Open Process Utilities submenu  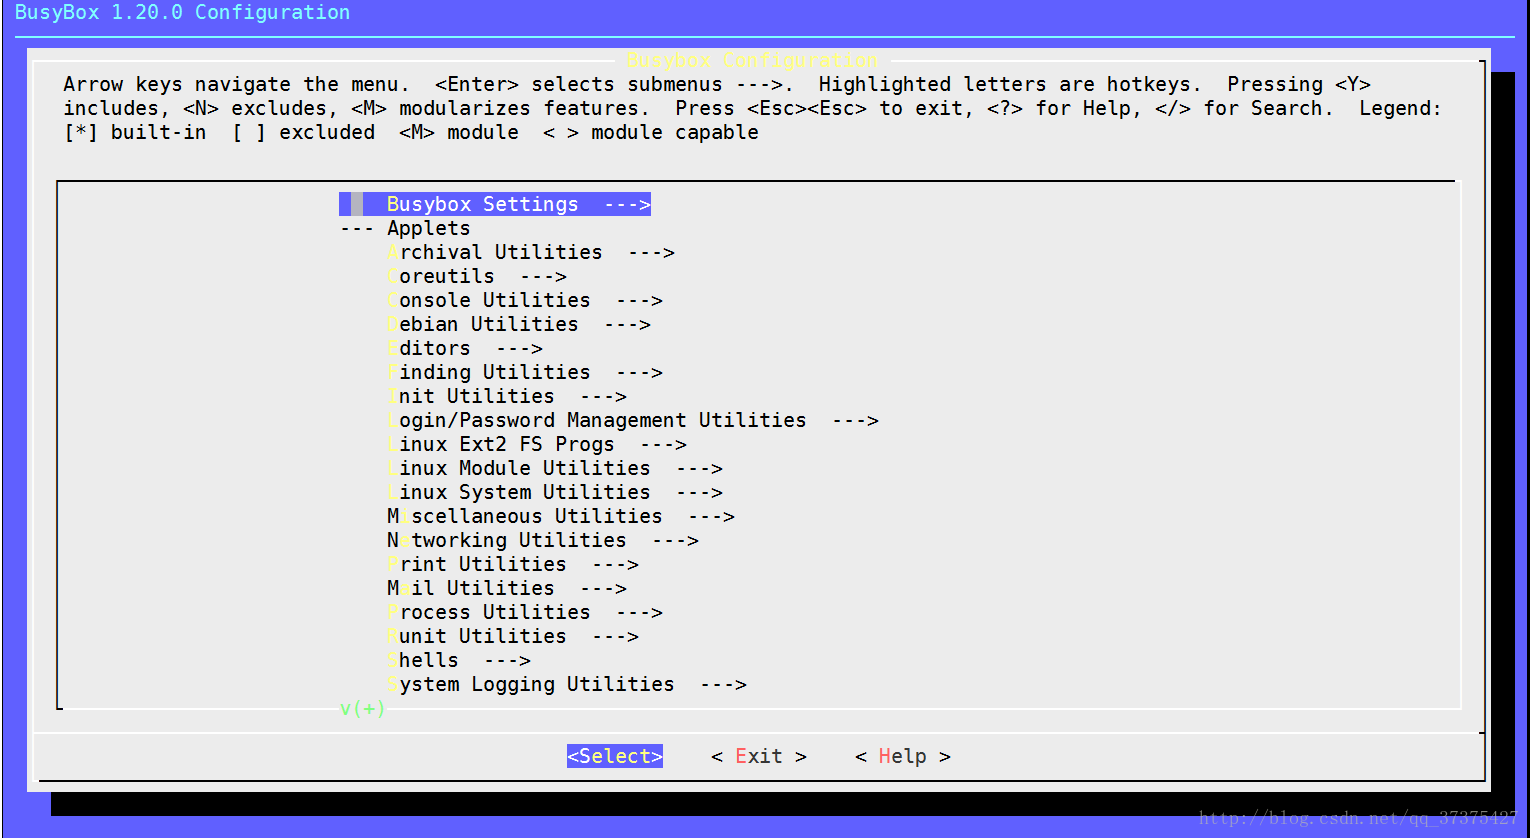coord(525,612)
